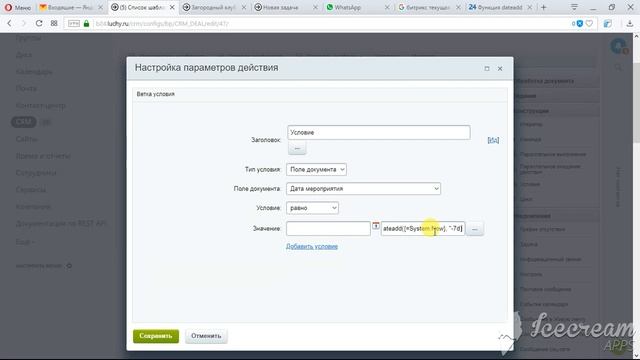Open Почта in the left sidebar

[26, 89]
